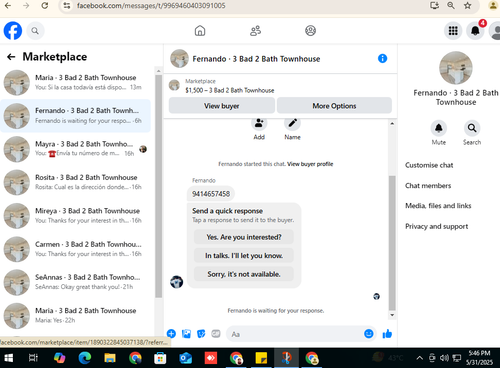Open the grid menu icon
The image size is (500, 368).
(x=453, y=31)
